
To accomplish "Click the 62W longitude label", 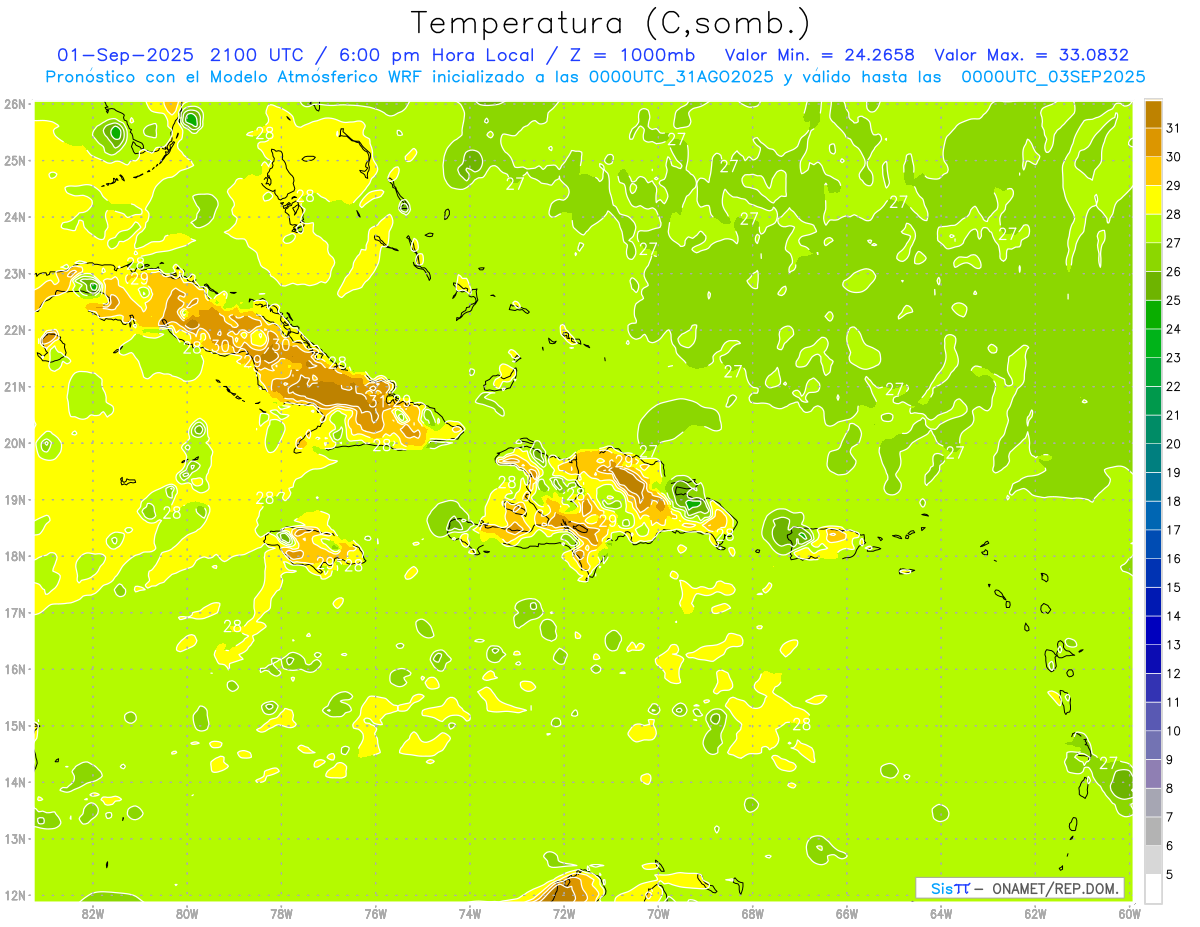I will [x=1035, y=913].
